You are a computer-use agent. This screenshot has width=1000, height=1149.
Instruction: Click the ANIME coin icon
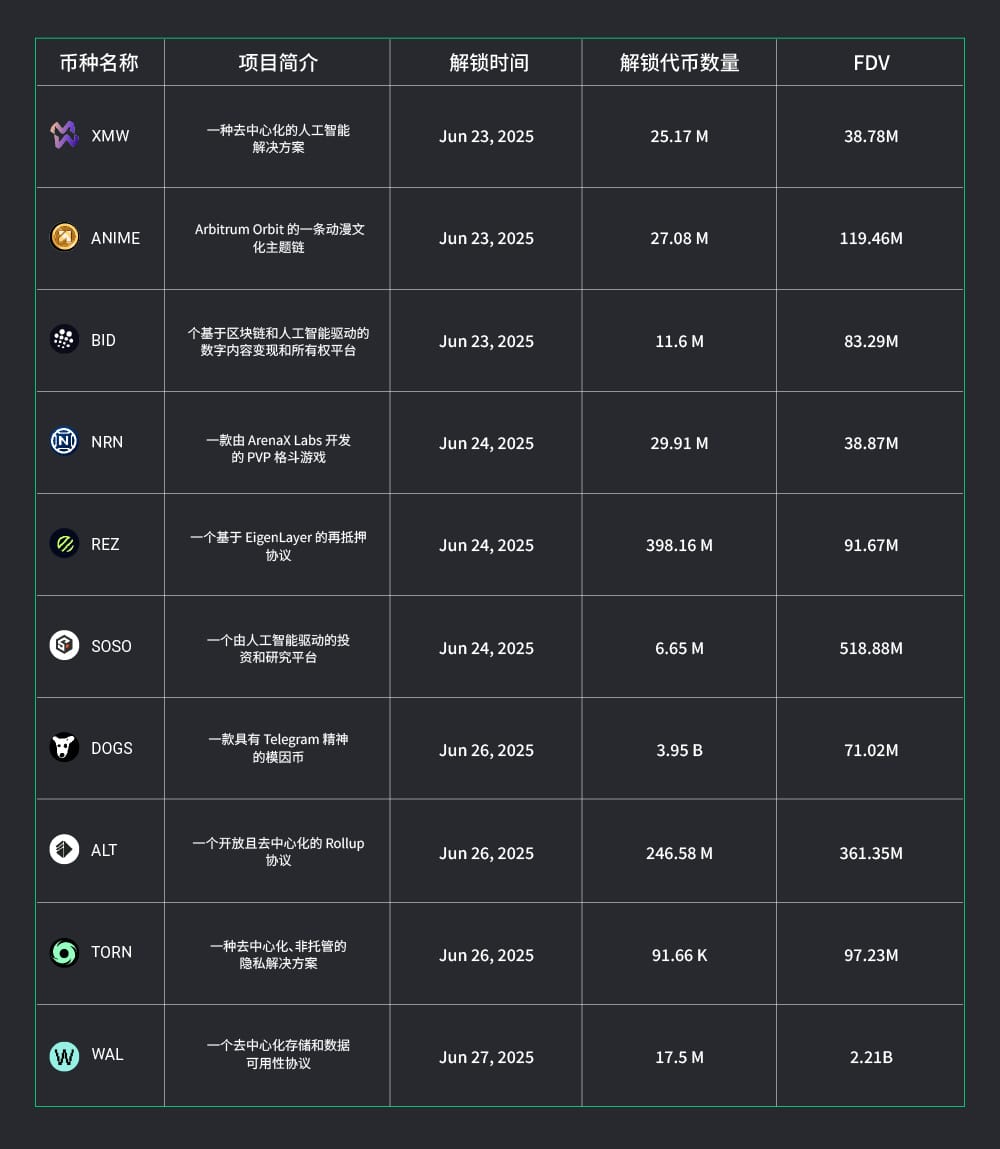64,237
